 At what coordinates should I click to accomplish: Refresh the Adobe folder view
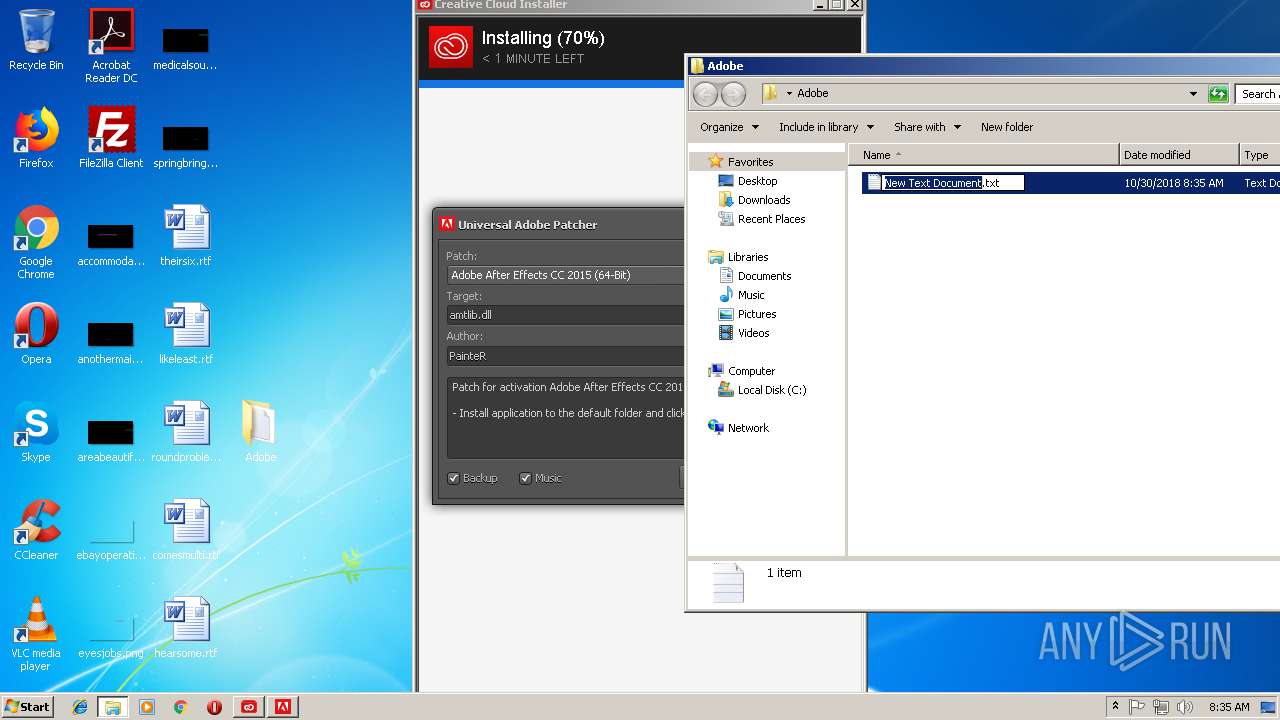(x=1218, y=94)
